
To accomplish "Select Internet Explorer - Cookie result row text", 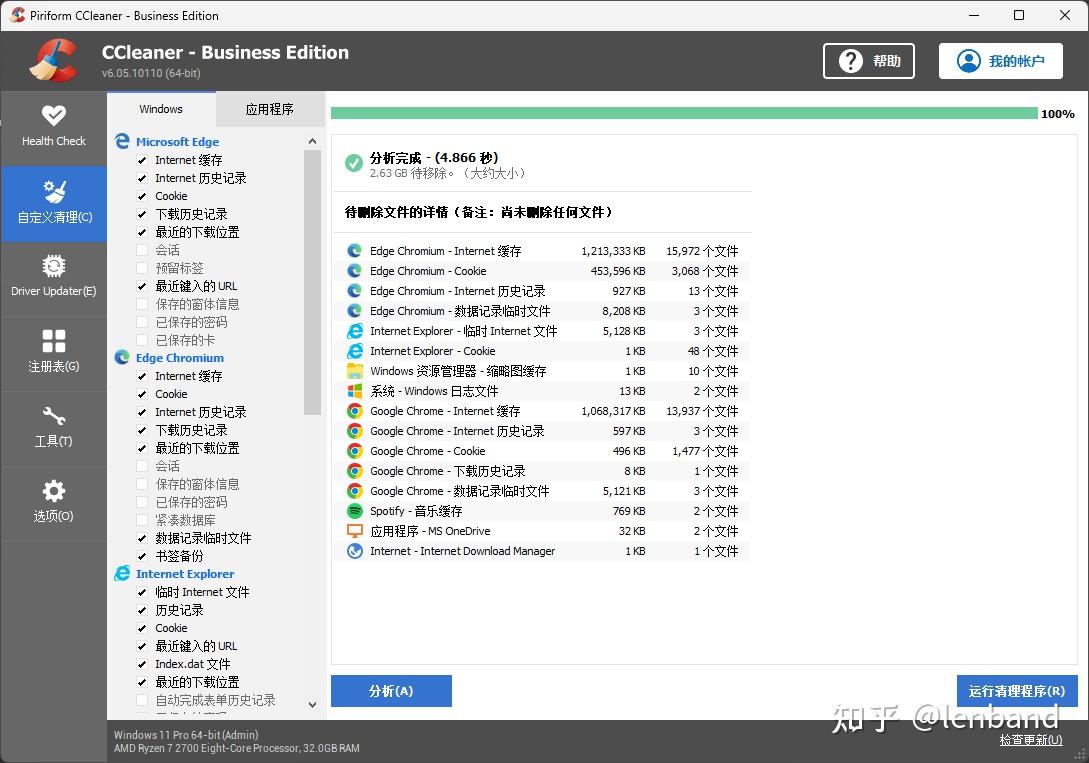I will pos(433,351).
